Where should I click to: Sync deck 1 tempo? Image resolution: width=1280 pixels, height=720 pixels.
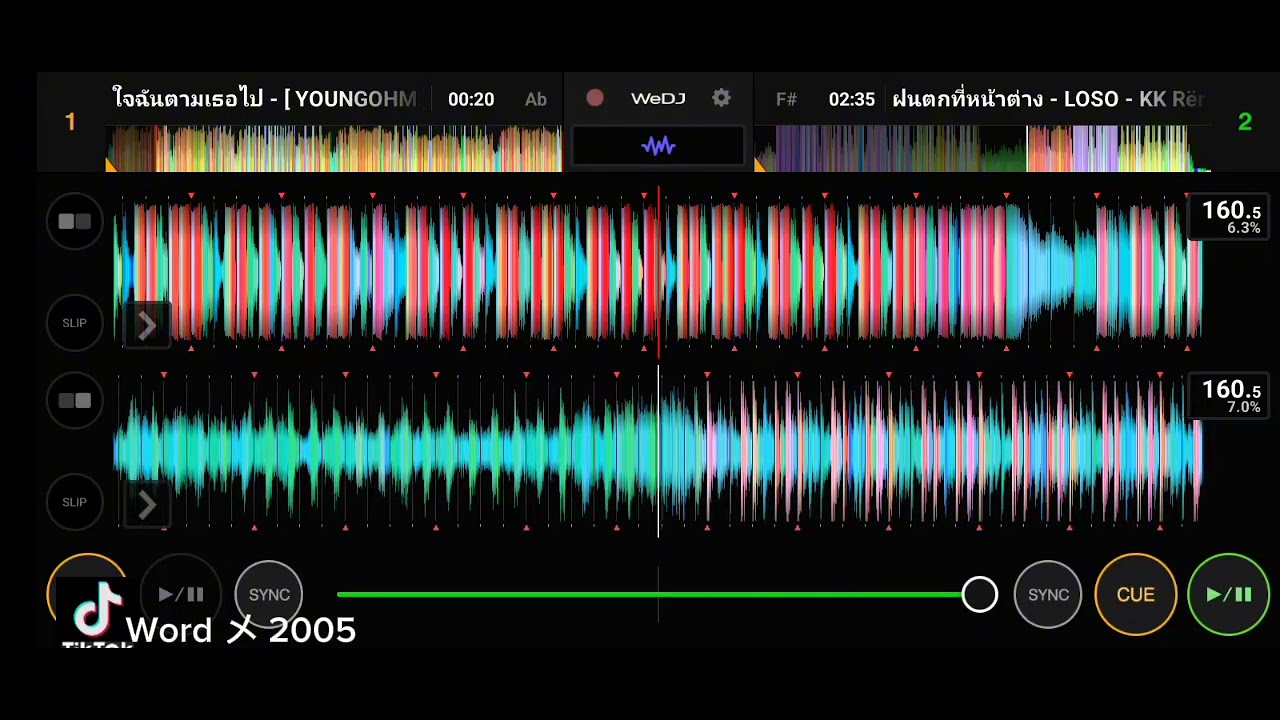click(x=269, y=595)
